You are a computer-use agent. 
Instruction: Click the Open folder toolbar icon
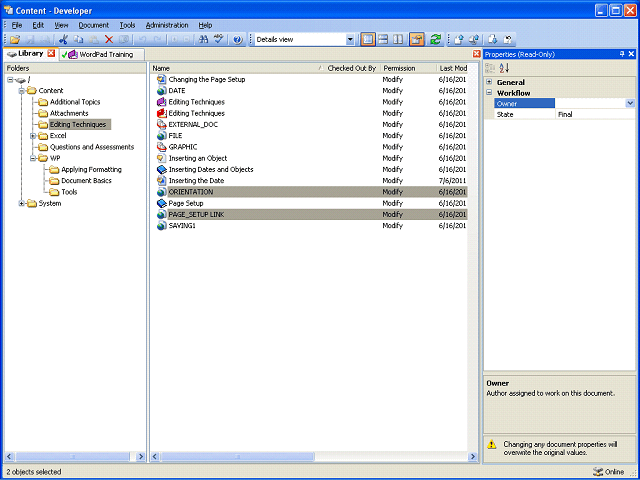[15, 40]
